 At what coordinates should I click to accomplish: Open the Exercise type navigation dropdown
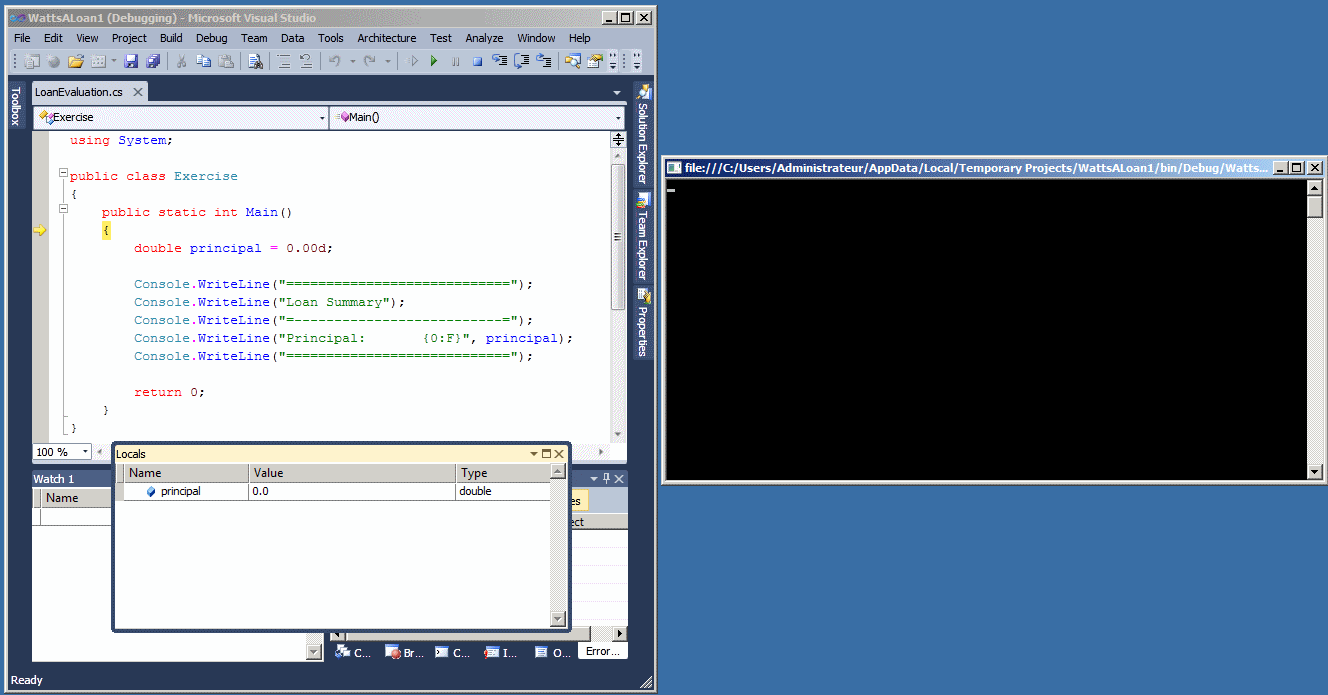pyautogui.click(x=322, y=117)
